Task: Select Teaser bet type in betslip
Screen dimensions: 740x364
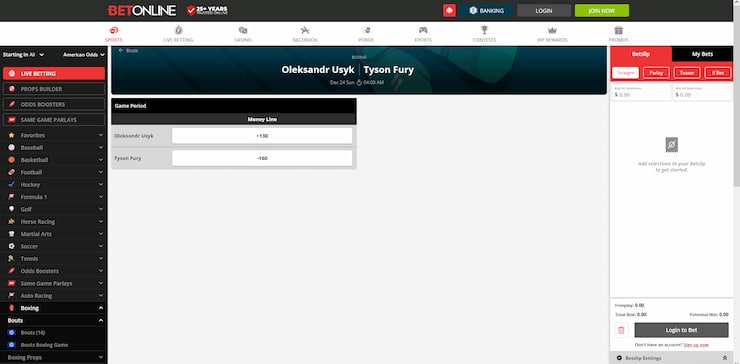Action: [687, 73]
